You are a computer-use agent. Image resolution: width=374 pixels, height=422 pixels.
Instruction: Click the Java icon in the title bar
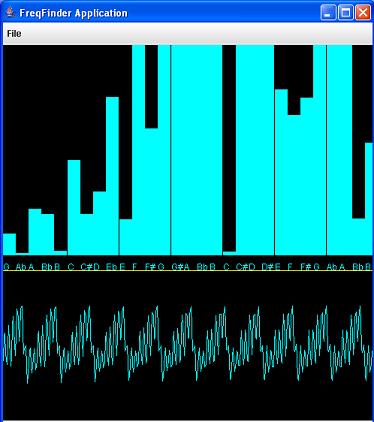click(x=10, y=13)
